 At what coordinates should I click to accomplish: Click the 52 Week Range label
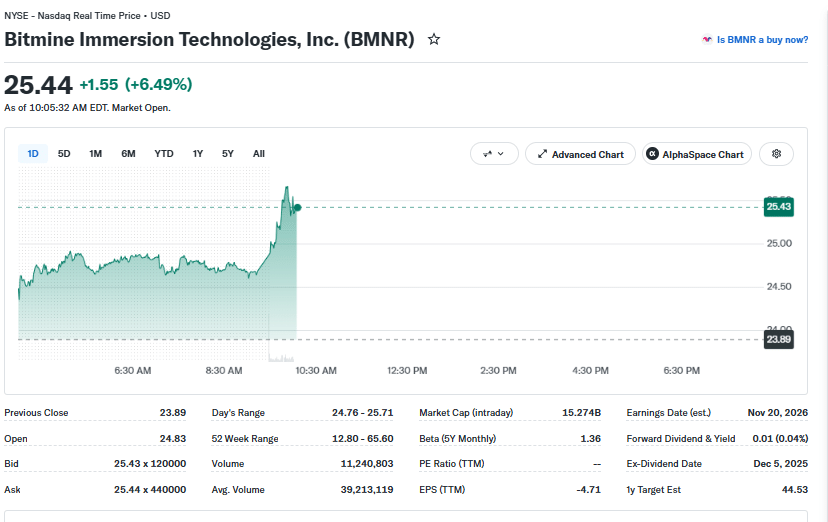245,439
